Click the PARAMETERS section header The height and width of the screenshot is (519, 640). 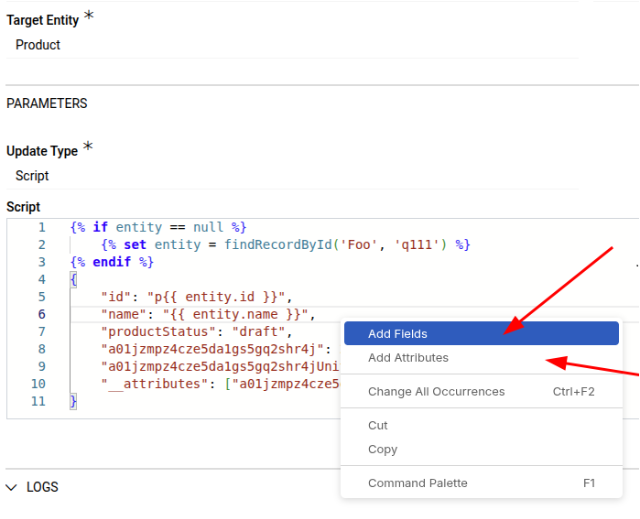click(47, 103)
